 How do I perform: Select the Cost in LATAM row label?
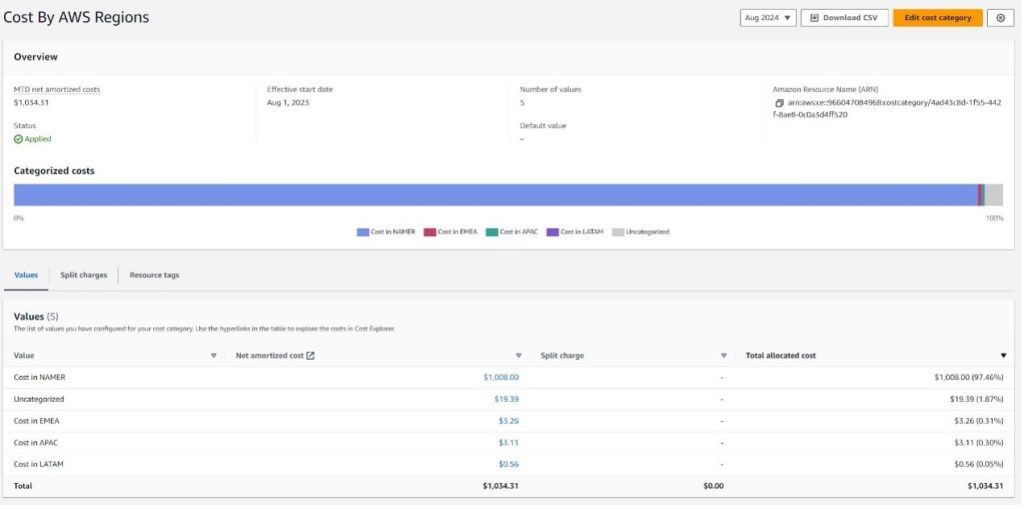click(x=38, y=464)
